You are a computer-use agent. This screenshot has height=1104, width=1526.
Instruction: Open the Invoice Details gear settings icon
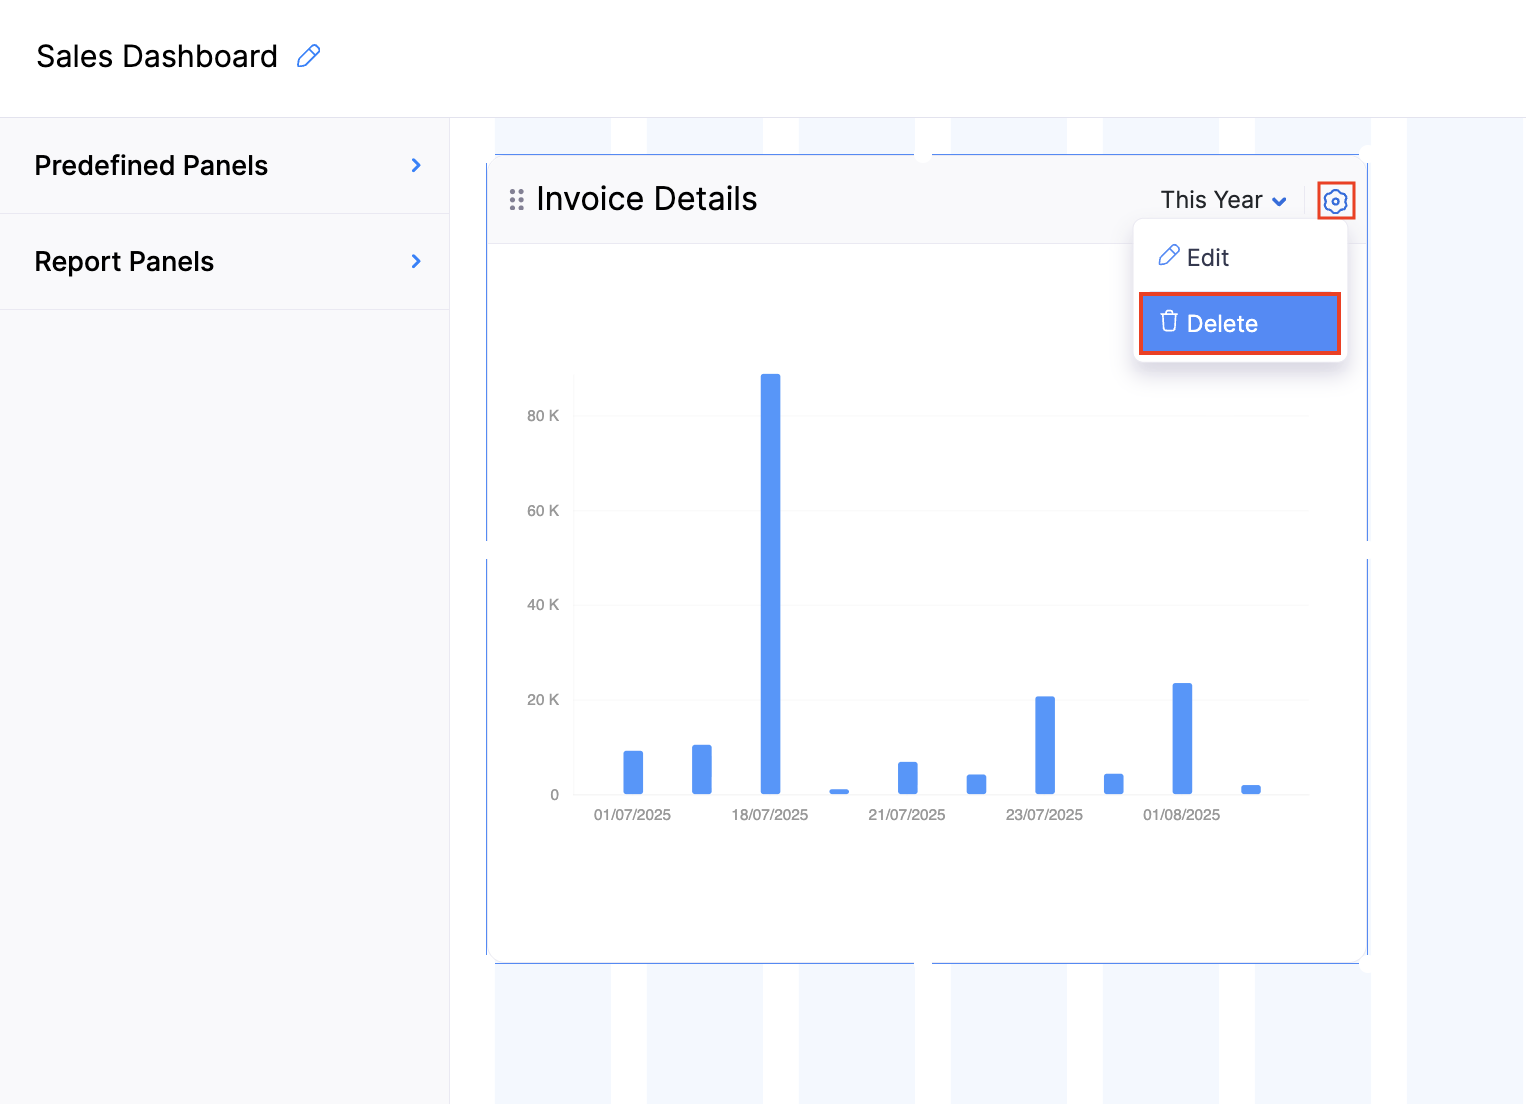[x=1335, y=201]
